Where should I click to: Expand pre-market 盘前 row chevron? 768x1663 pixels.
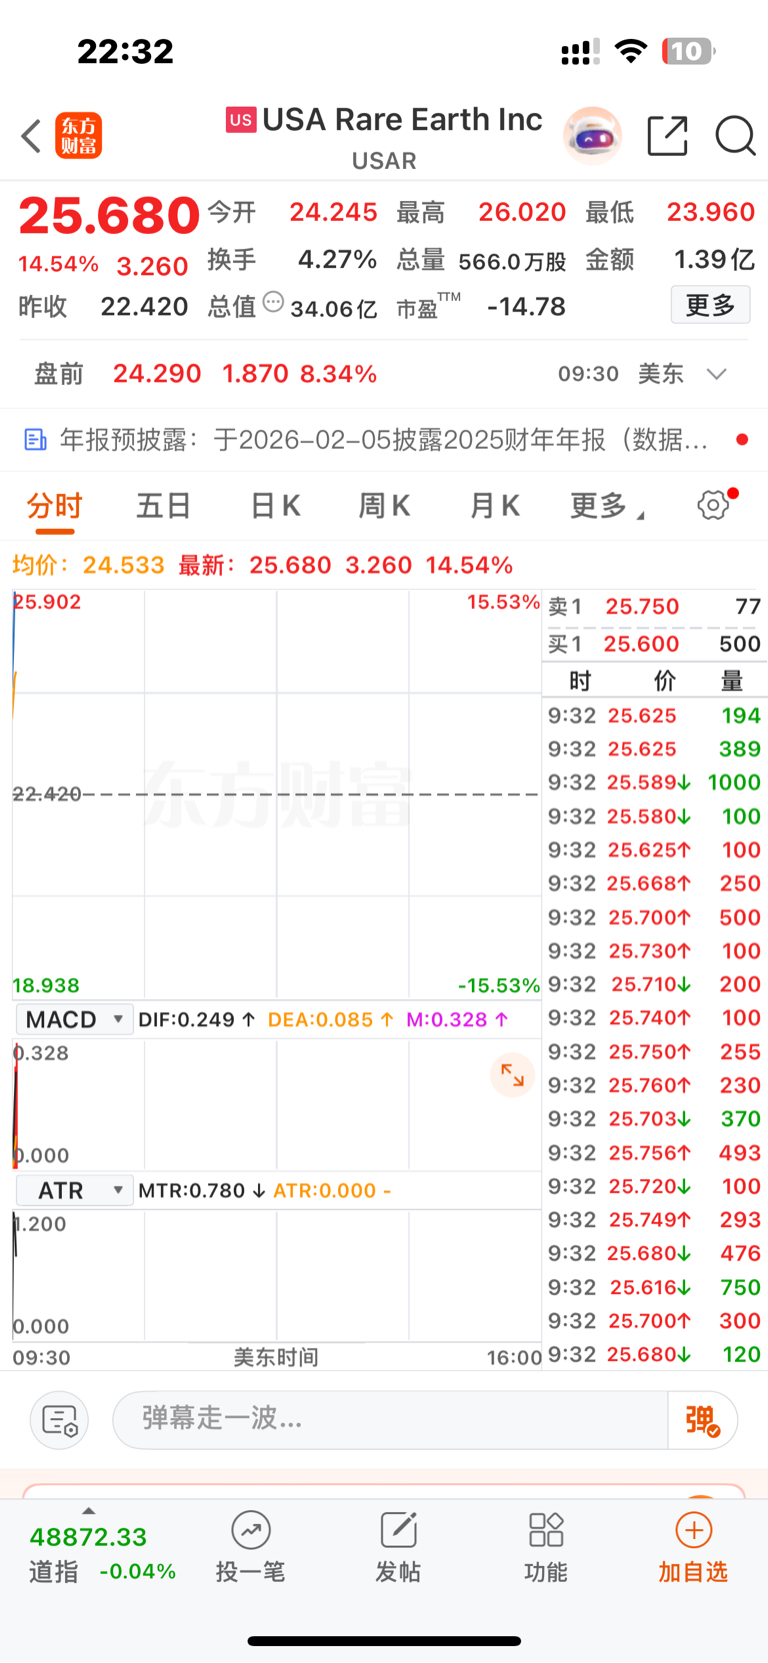pyautogui.click(x=716, y=374)
